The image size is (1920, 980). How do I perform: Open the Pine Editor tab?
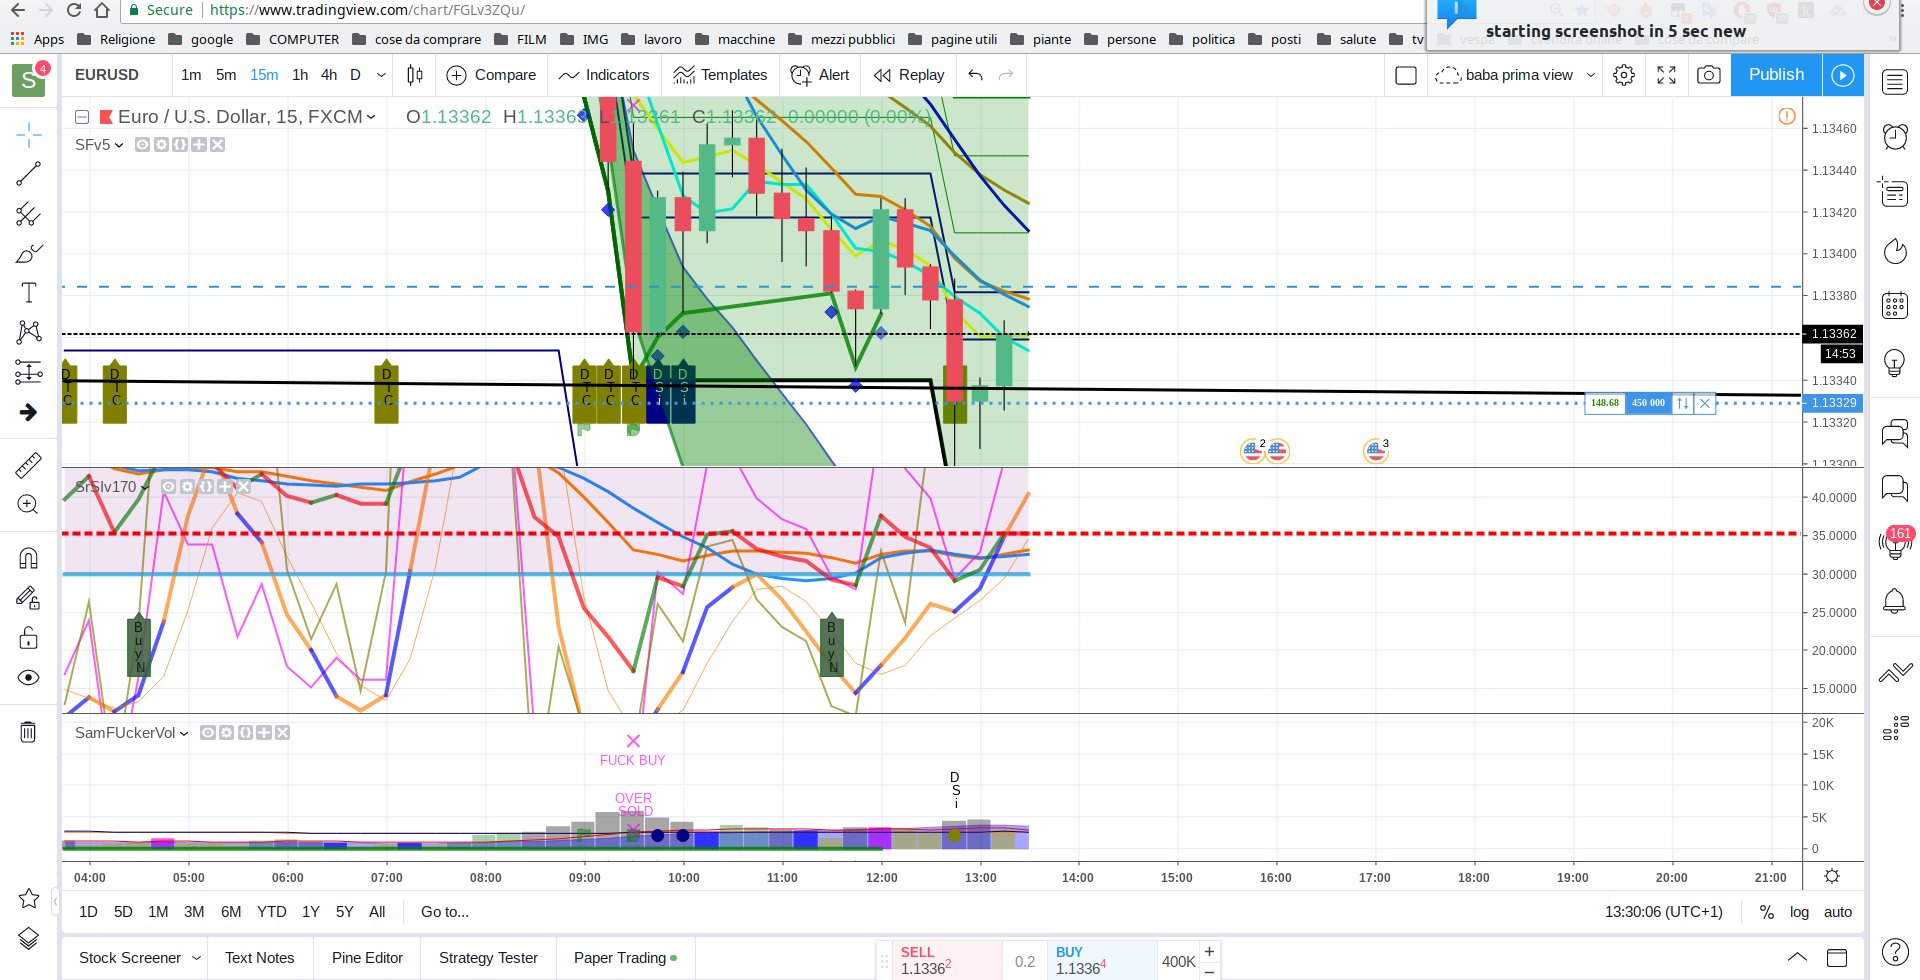point(367,958)
